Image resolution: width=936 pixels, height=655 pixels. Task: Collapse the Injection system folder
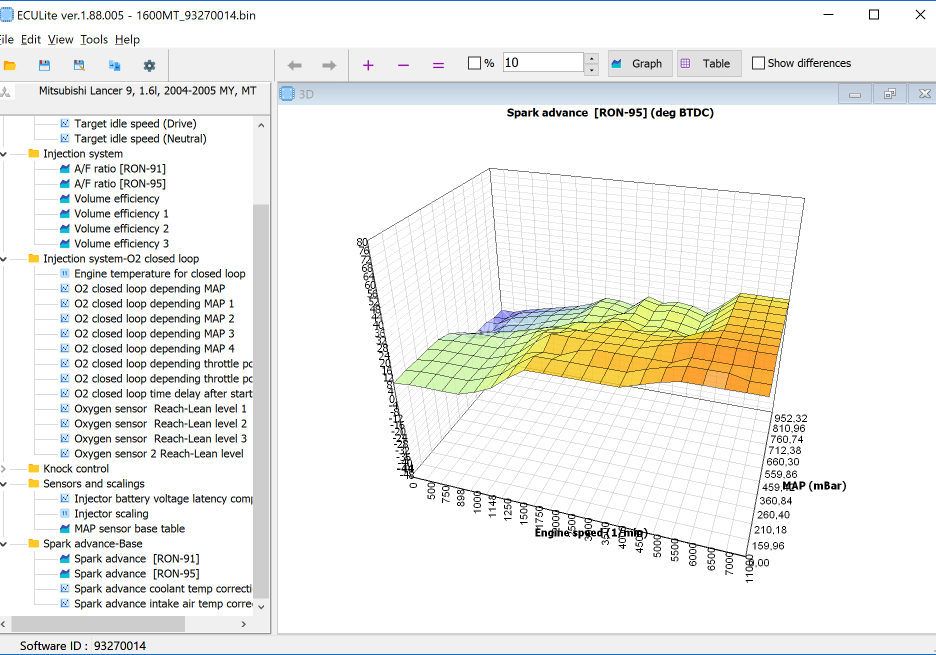4,154
